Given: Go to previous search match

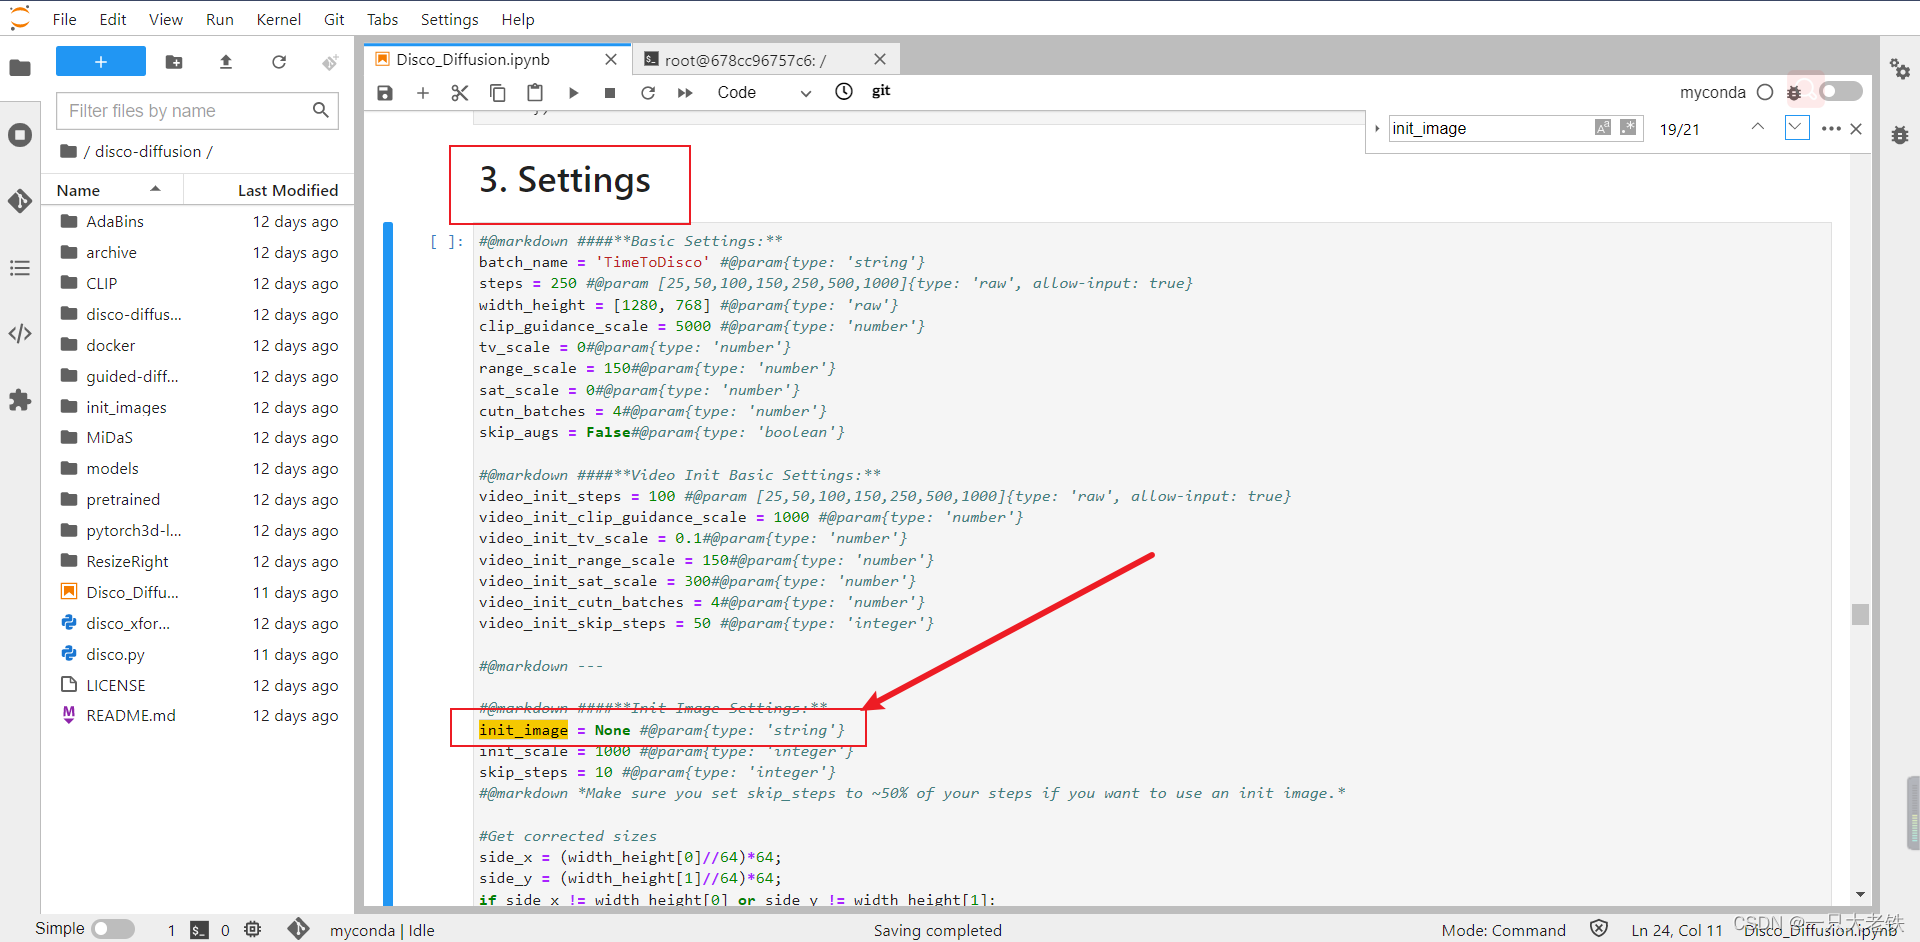Looking at the screenshot, I should 1758,127.
